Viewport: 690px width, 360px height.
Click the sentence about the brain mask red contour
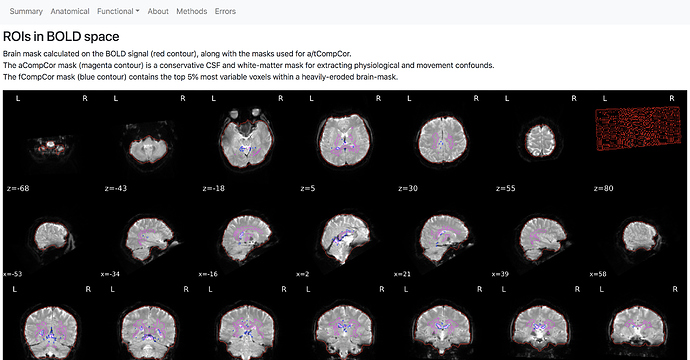point(177,54)
